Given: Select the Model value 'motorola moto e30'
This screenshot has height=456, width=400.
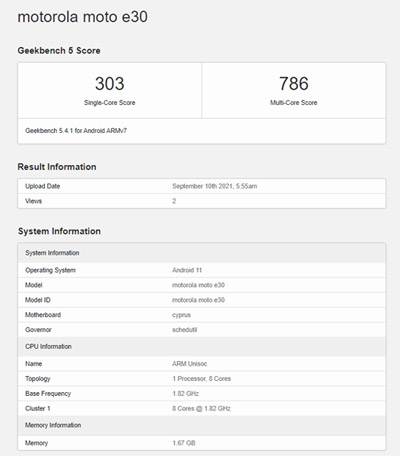Looking at the screenshot, I should pos(198,285).
